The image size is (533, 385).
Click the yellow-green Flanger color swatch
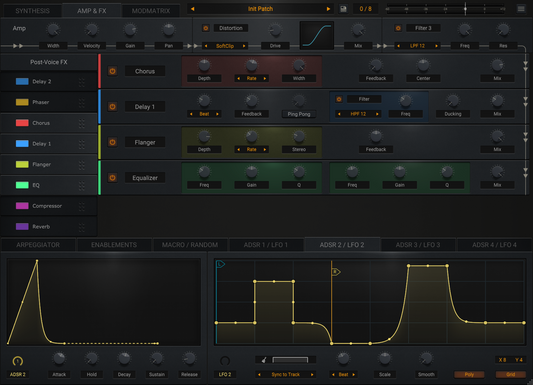(x=22, y=164)
